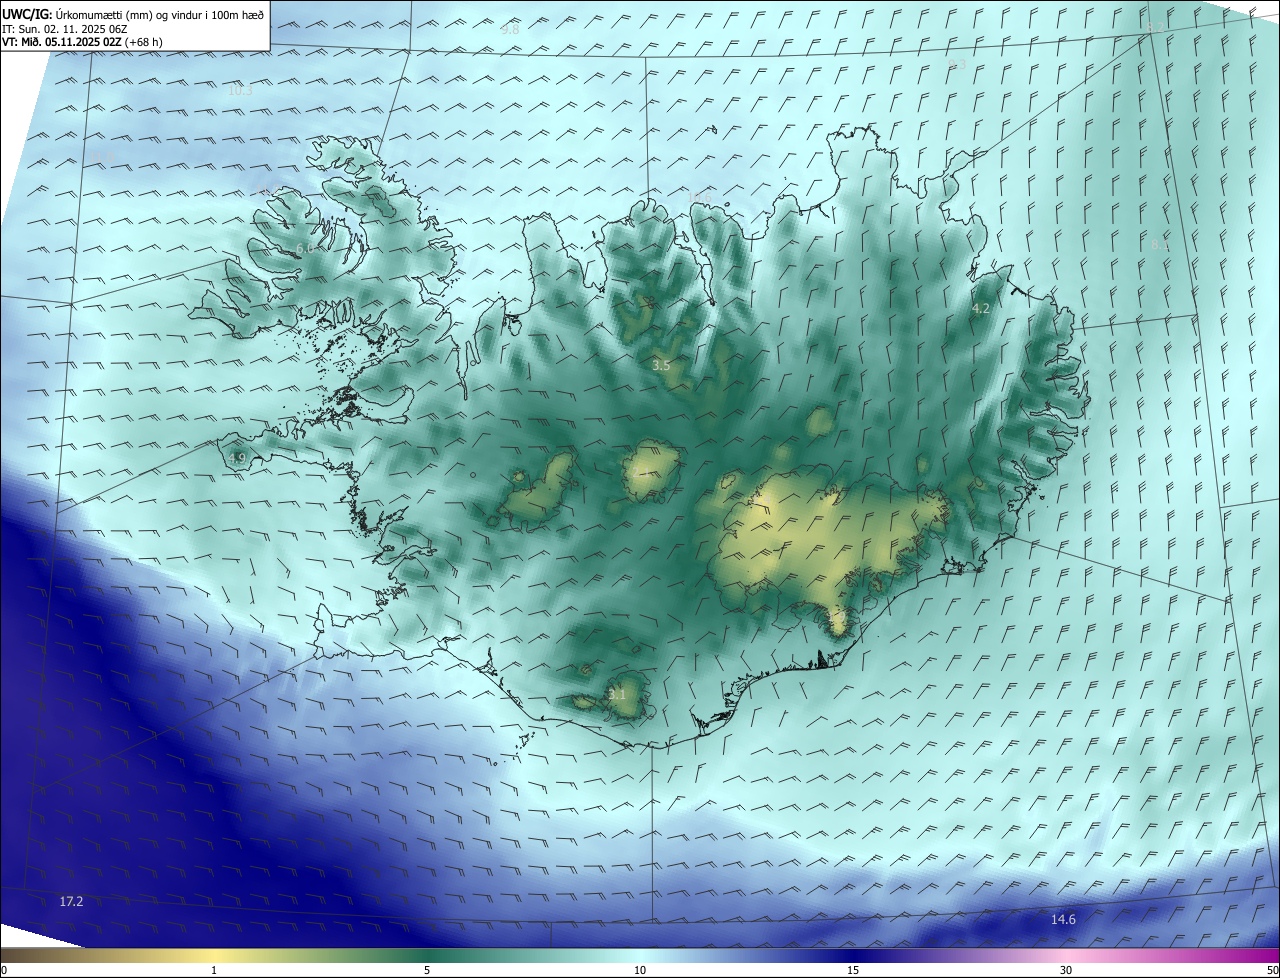Select the title "Úrkomumætti (mm) og vindur í 100m hæð"

[x=161, y=14]
